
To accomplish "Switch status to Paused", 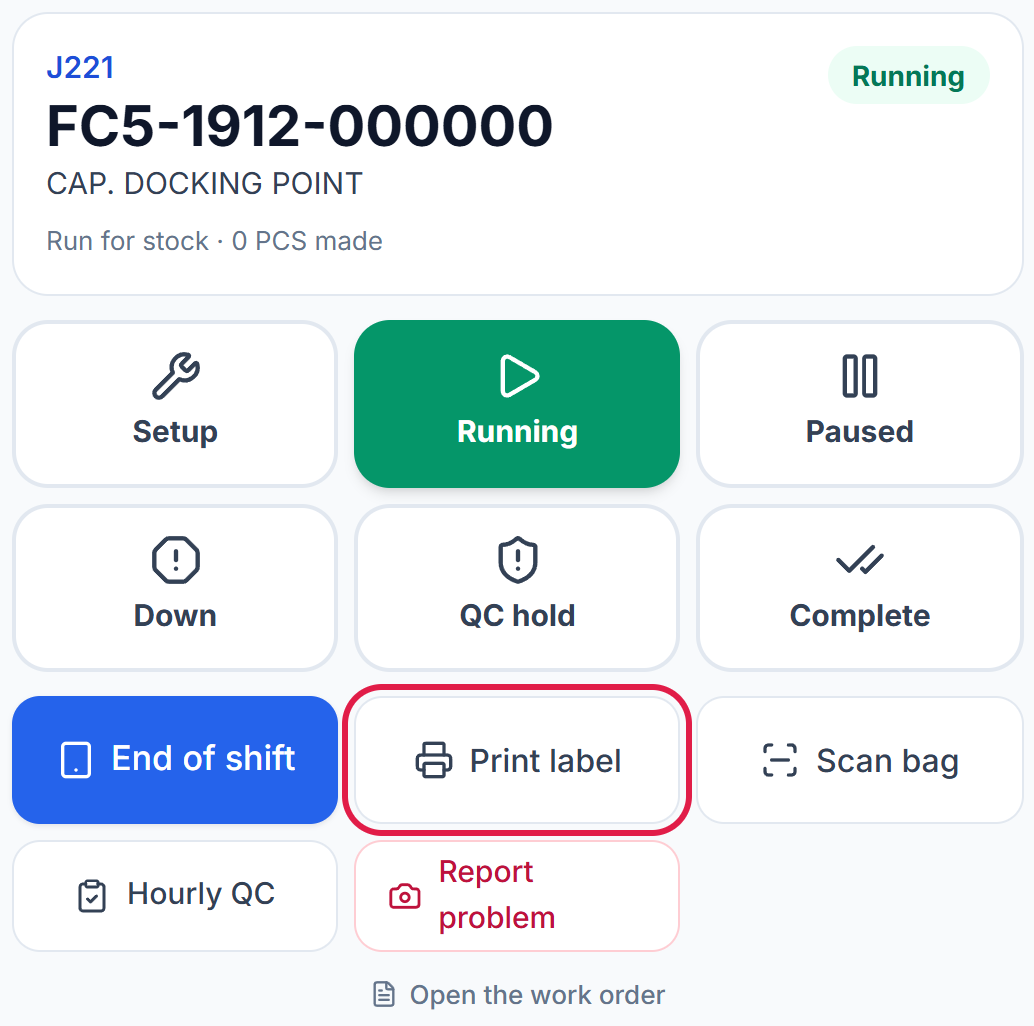I will coord(860,404).
